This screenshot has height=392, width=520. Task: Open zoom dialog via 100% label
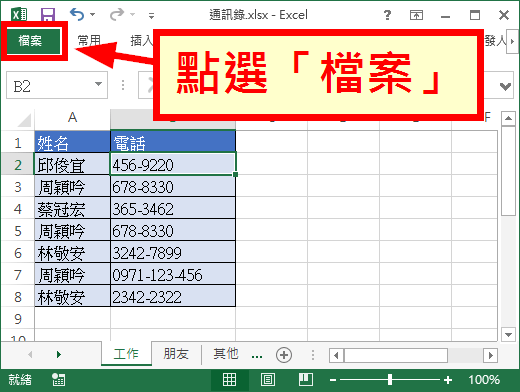click(x=484, y=380)
